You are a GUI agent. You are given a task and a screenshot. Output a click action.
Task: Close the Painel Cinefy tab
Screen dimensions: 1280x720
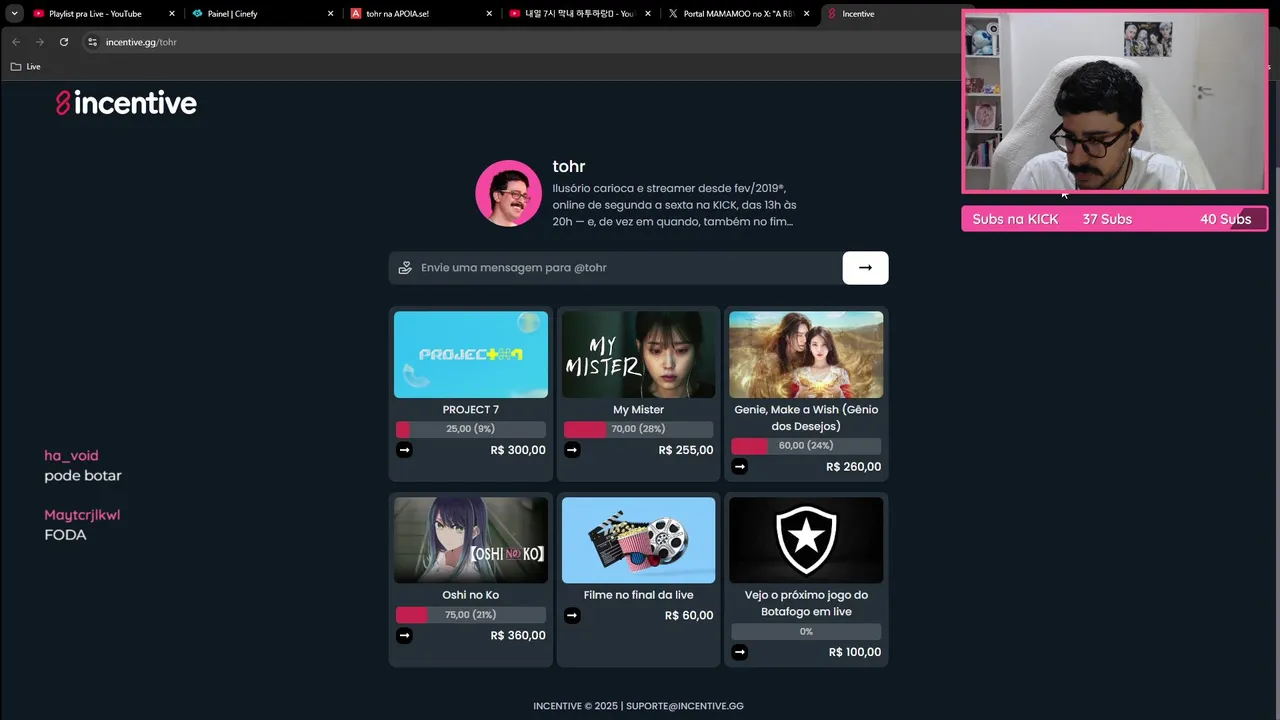[331, 14]
